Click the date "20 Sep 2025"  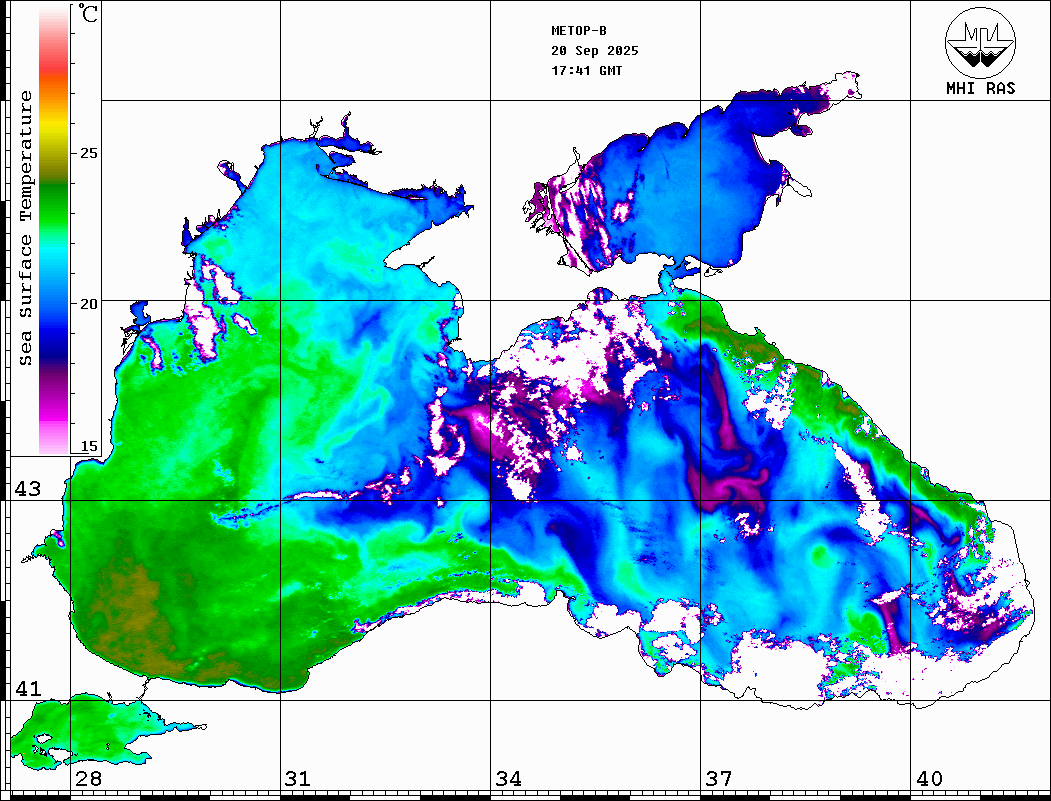point(594,51)
